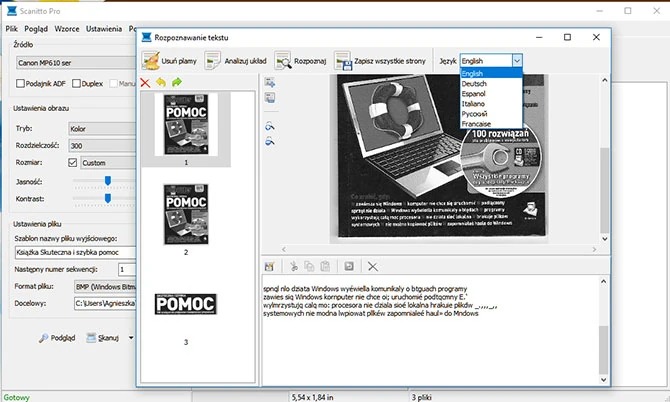Toggle the Duplex checkbox

(x=76, y=83)
